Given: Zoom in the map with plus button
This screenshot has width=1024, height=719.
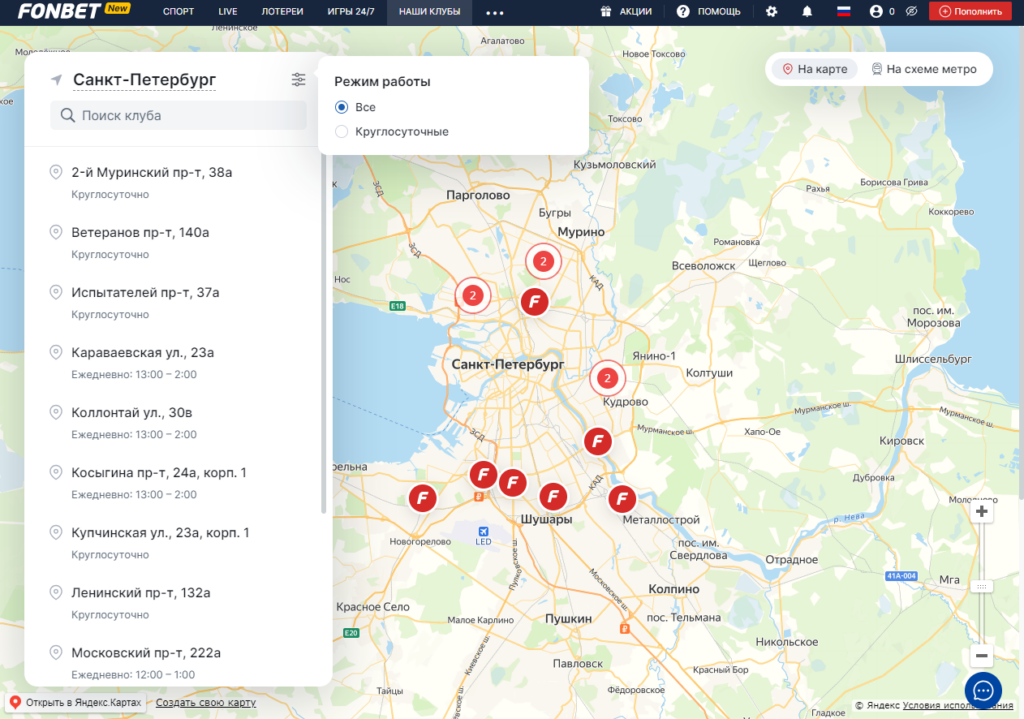Looking at the screenshot, I should (982, 511).
